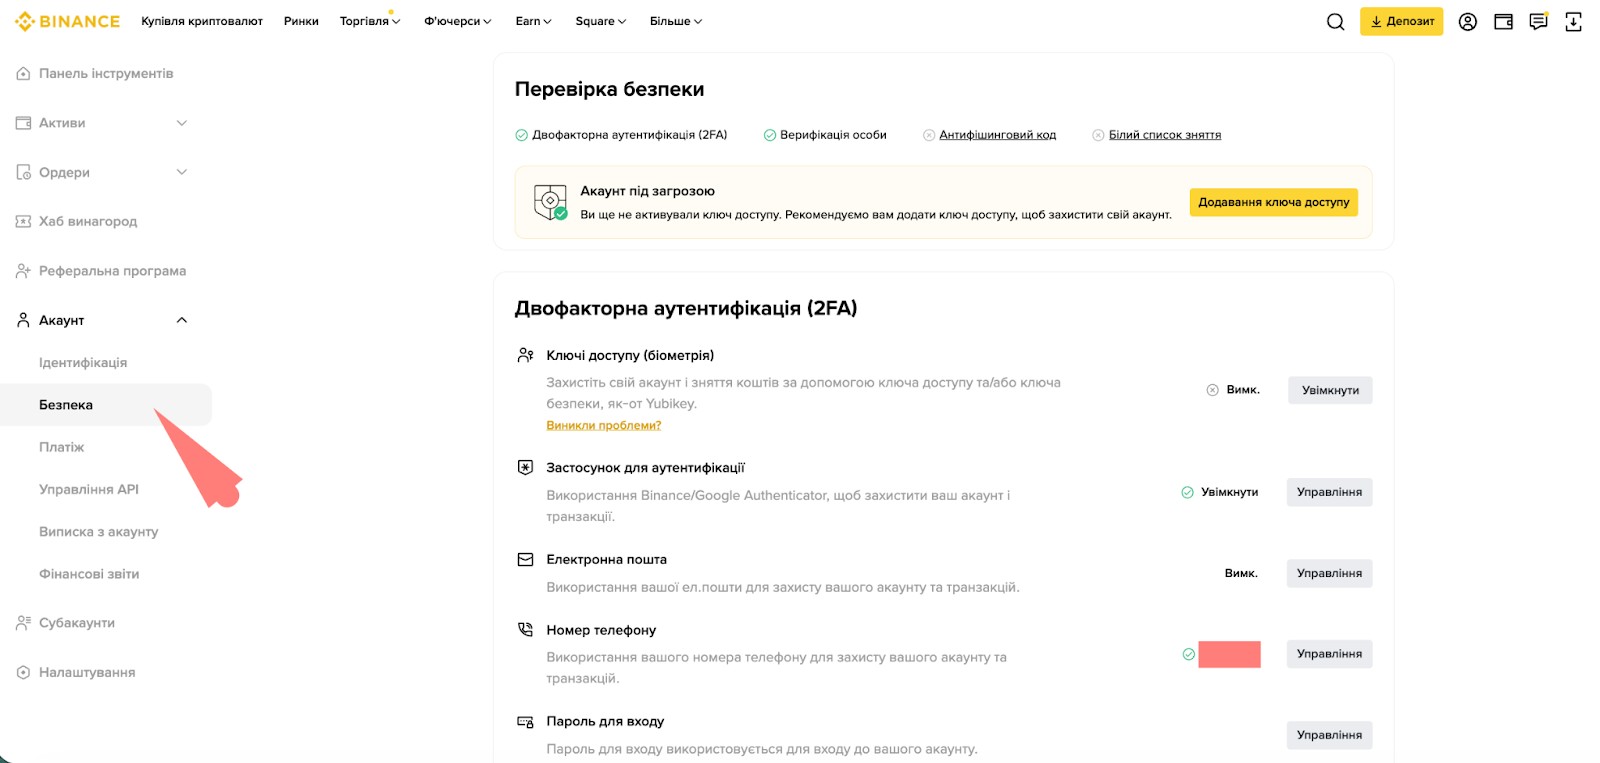Open the Ринки menu item

pos(301,21)
